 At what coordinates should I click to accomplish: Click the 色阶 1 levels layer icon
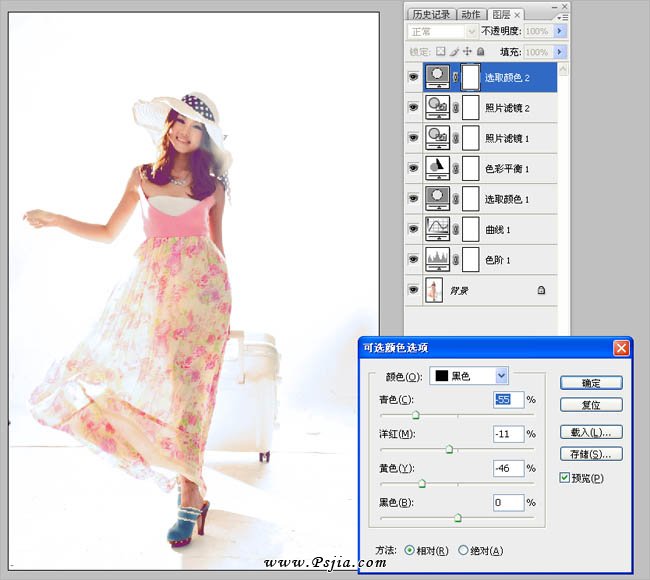click(437, 259)
